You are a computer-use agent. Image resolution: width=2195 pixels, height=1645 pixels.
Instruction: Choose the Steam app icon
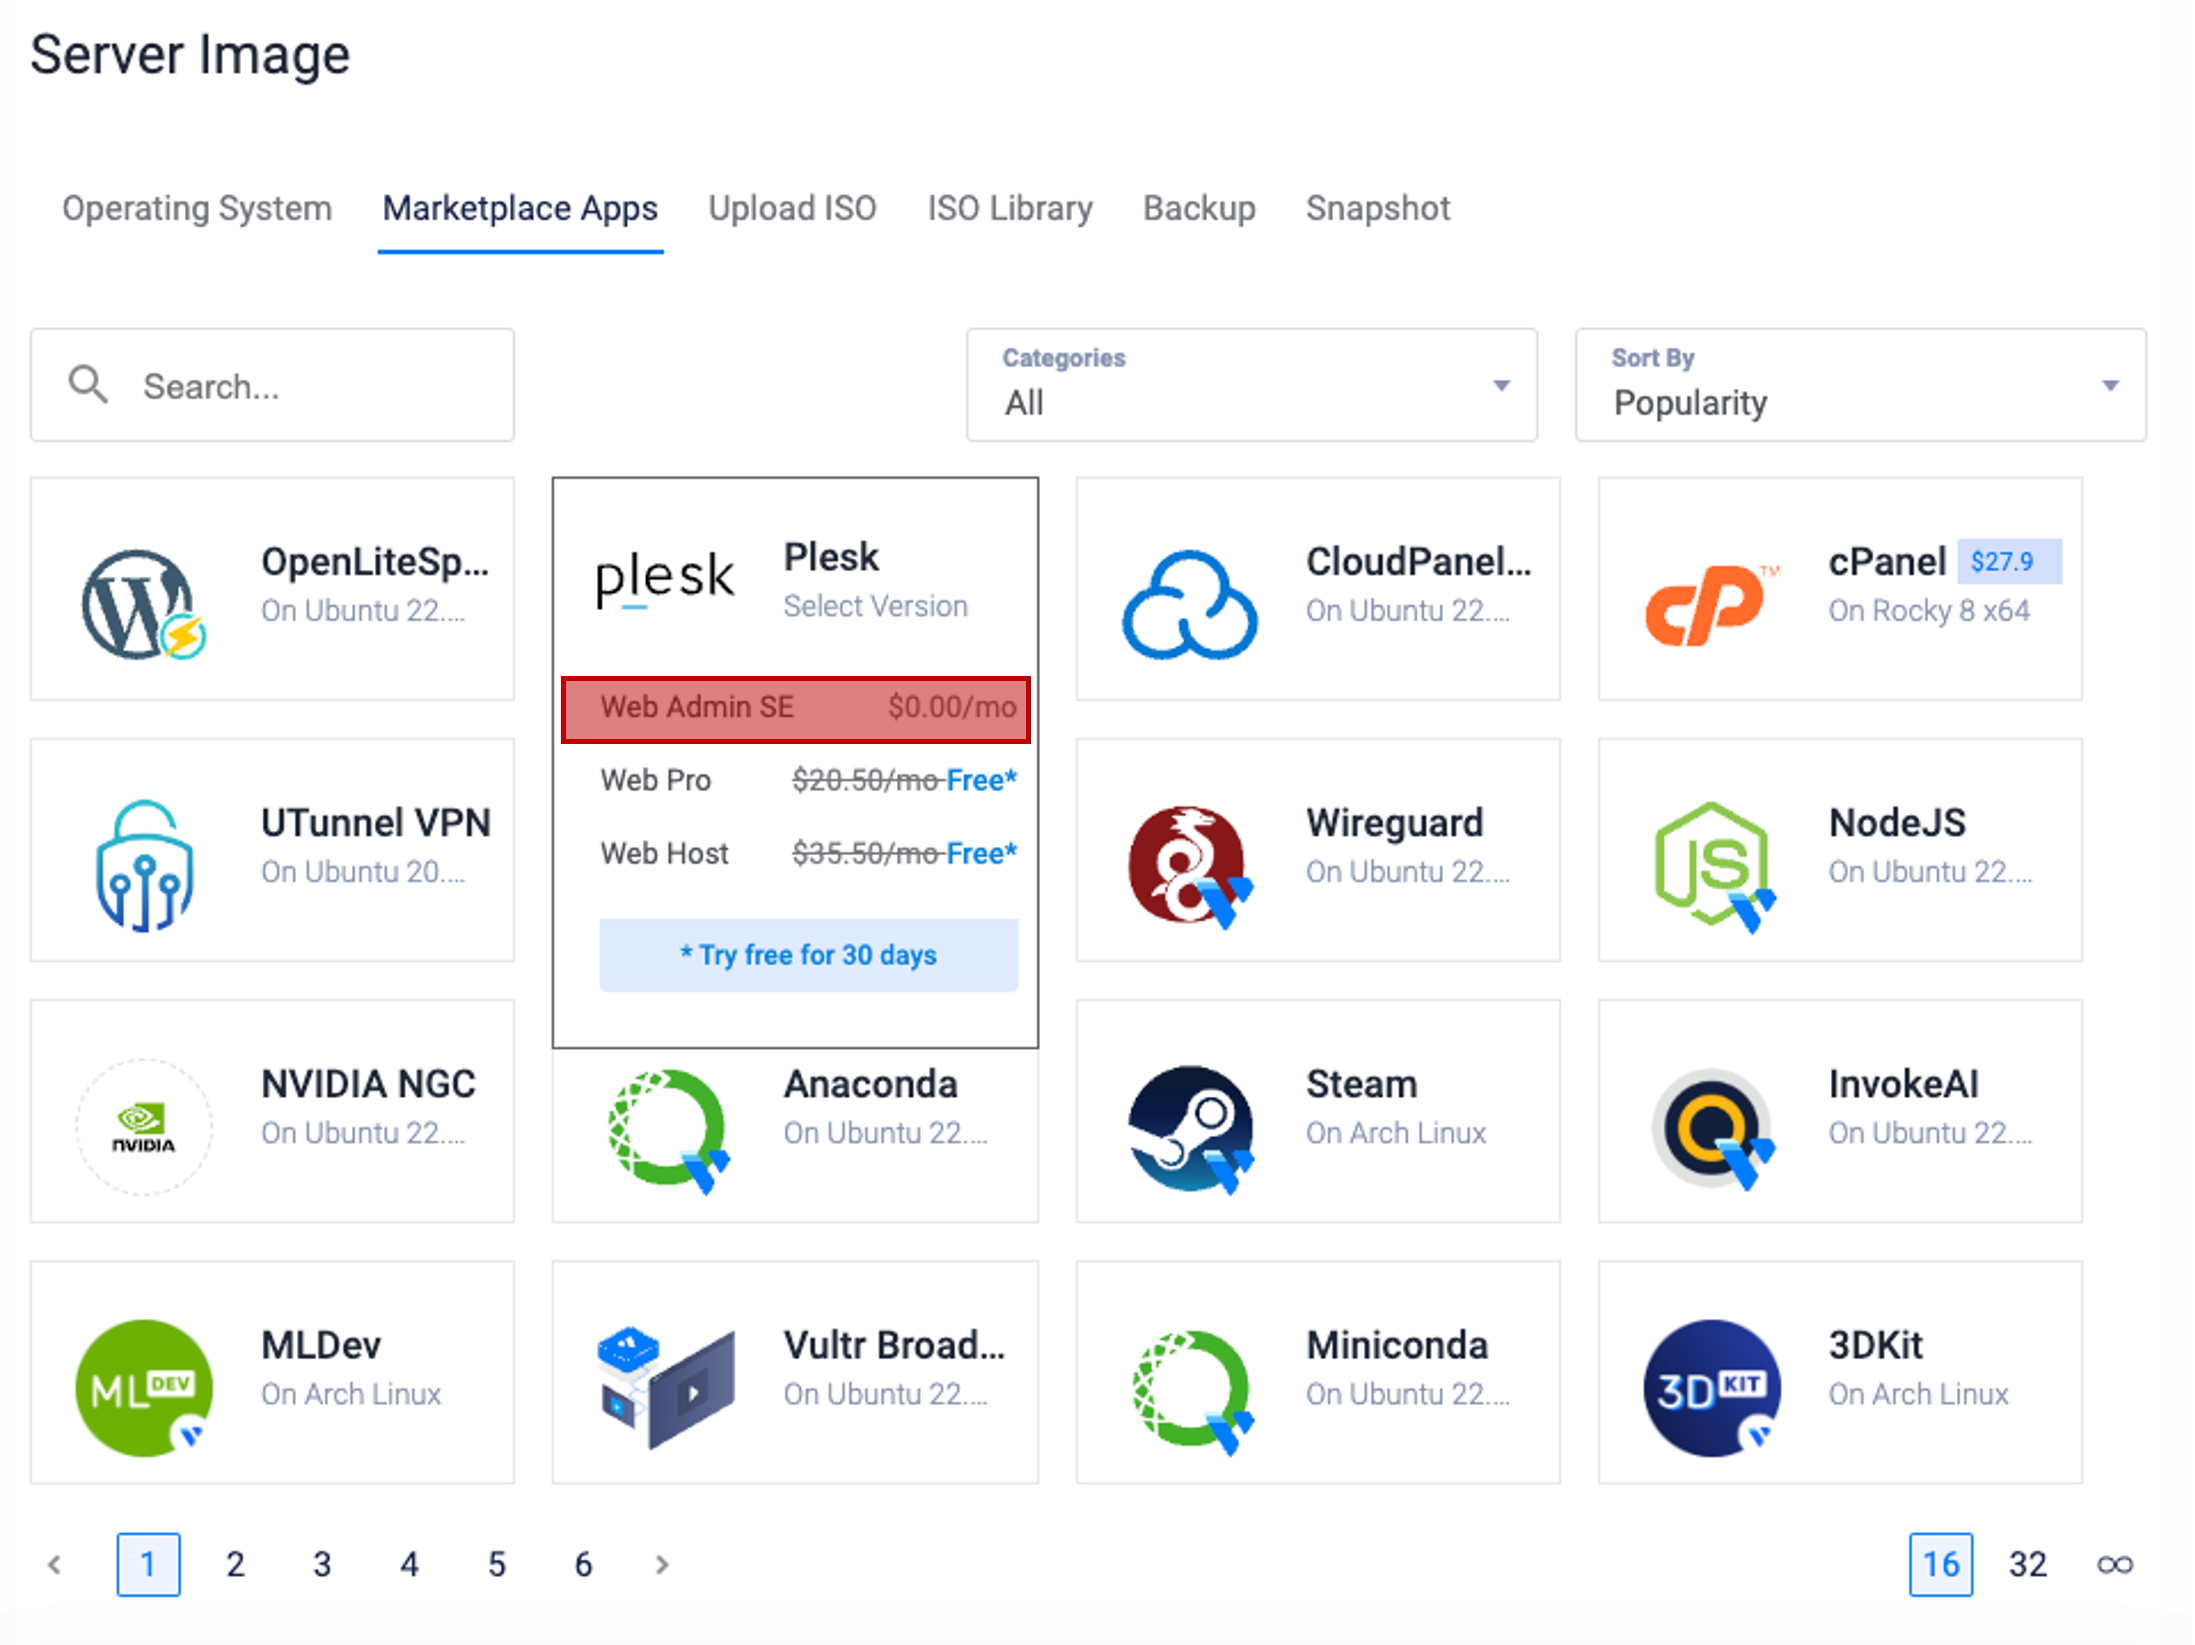1189,1127
